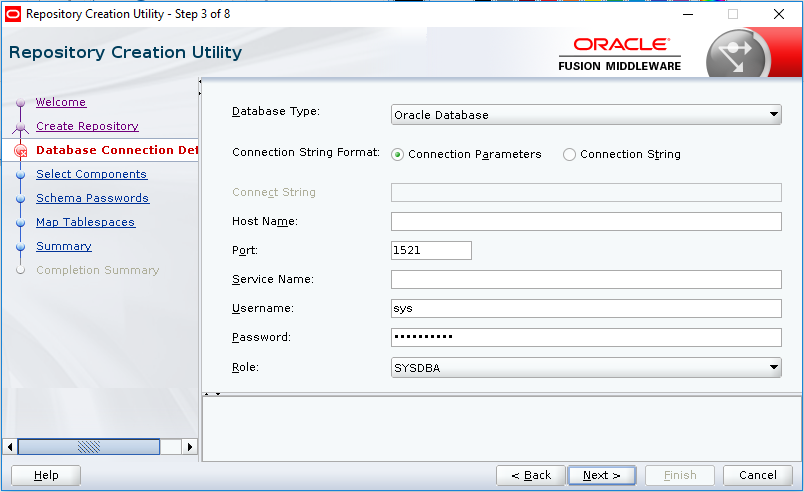
Task: Click the left scroll arrow in navigation pane
Action: (x=10, y=446)
